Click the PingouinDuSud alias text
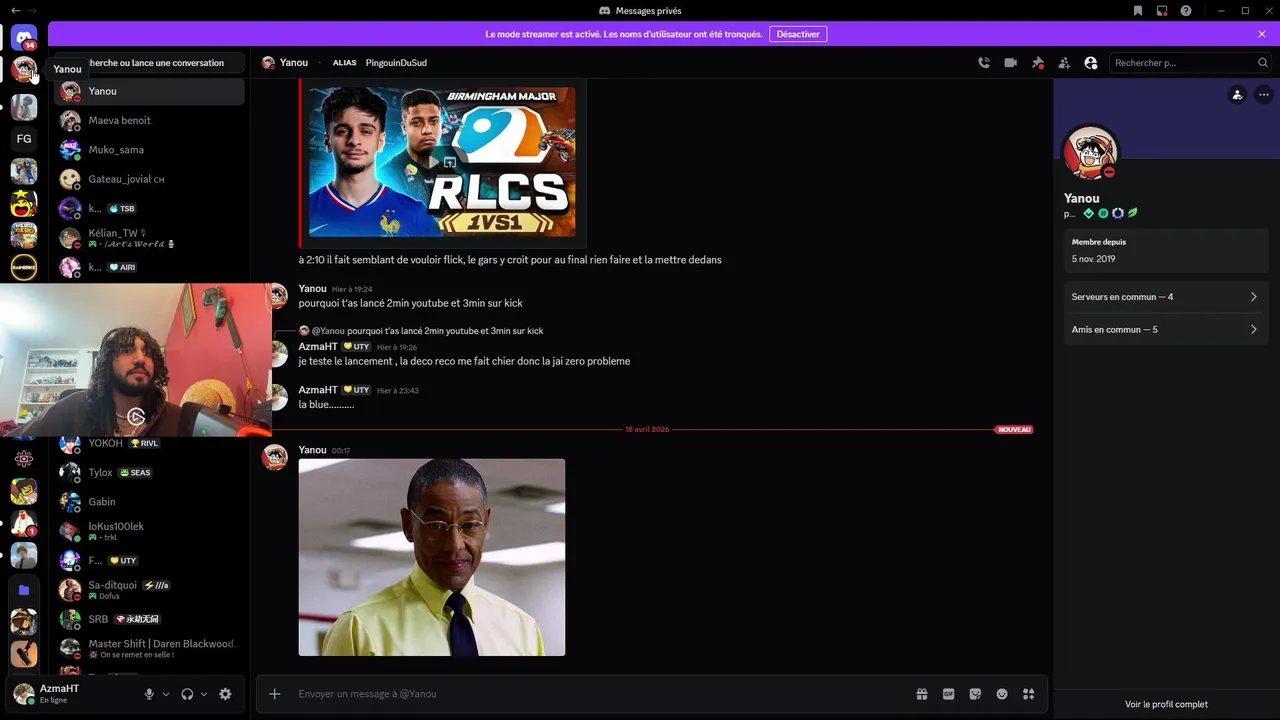The width and height of the screenshot is (1280, 720). point(396,63)
